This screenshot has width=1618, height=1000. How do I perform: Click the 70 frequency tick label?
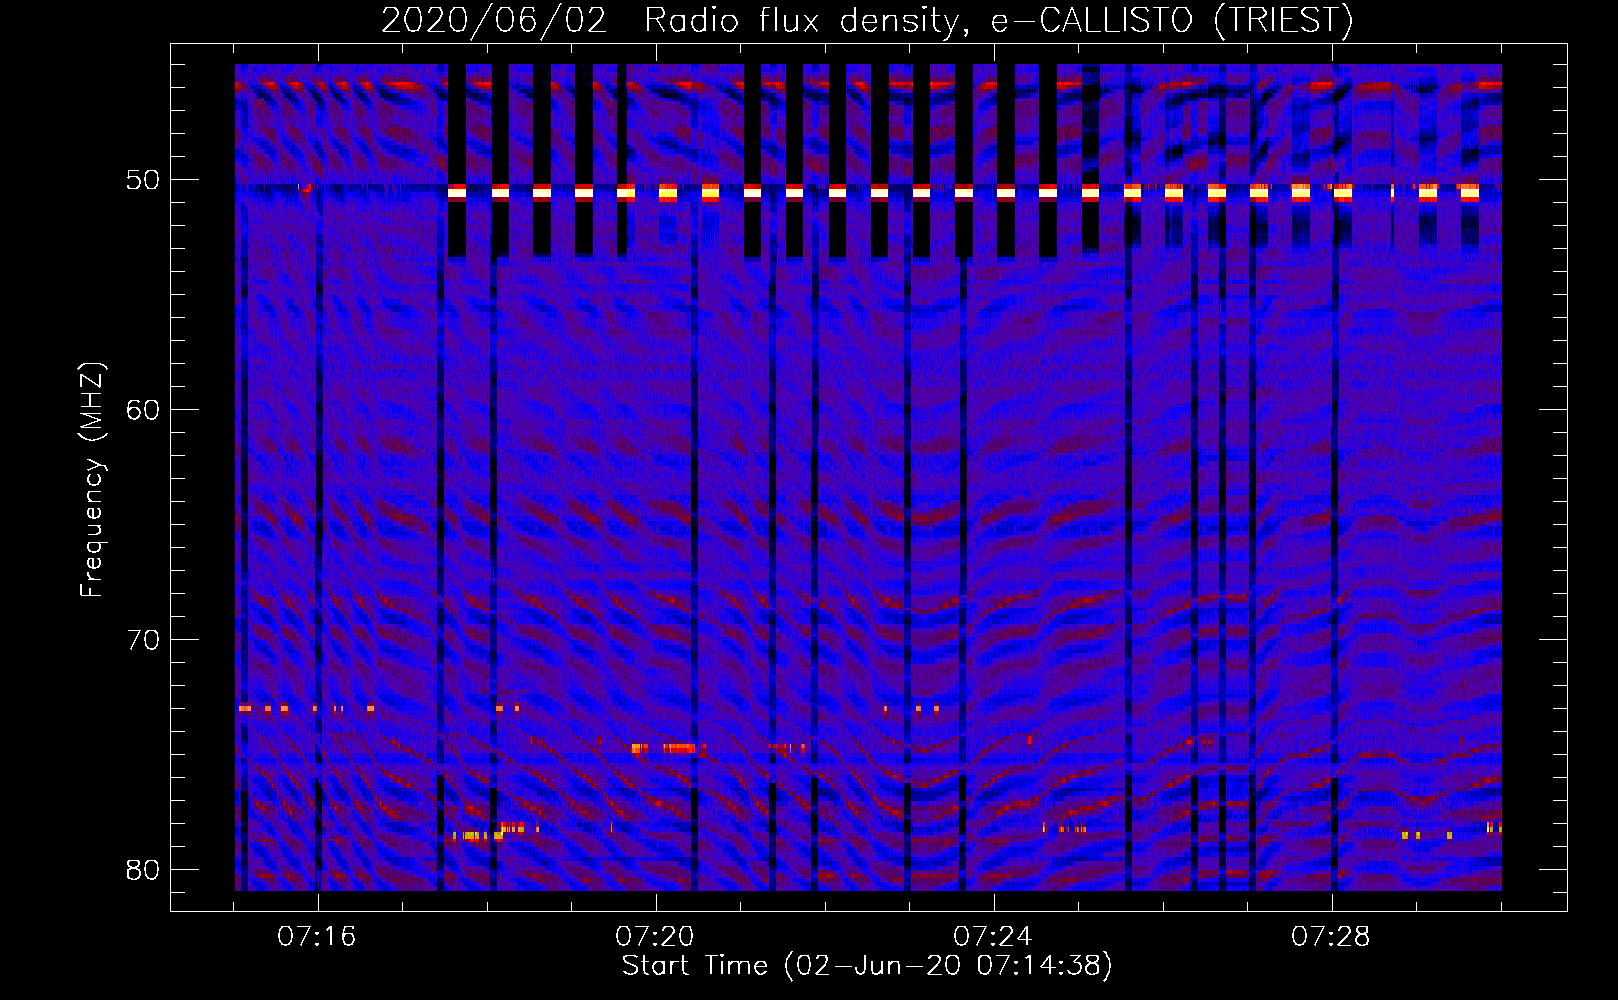click(144, 640)
